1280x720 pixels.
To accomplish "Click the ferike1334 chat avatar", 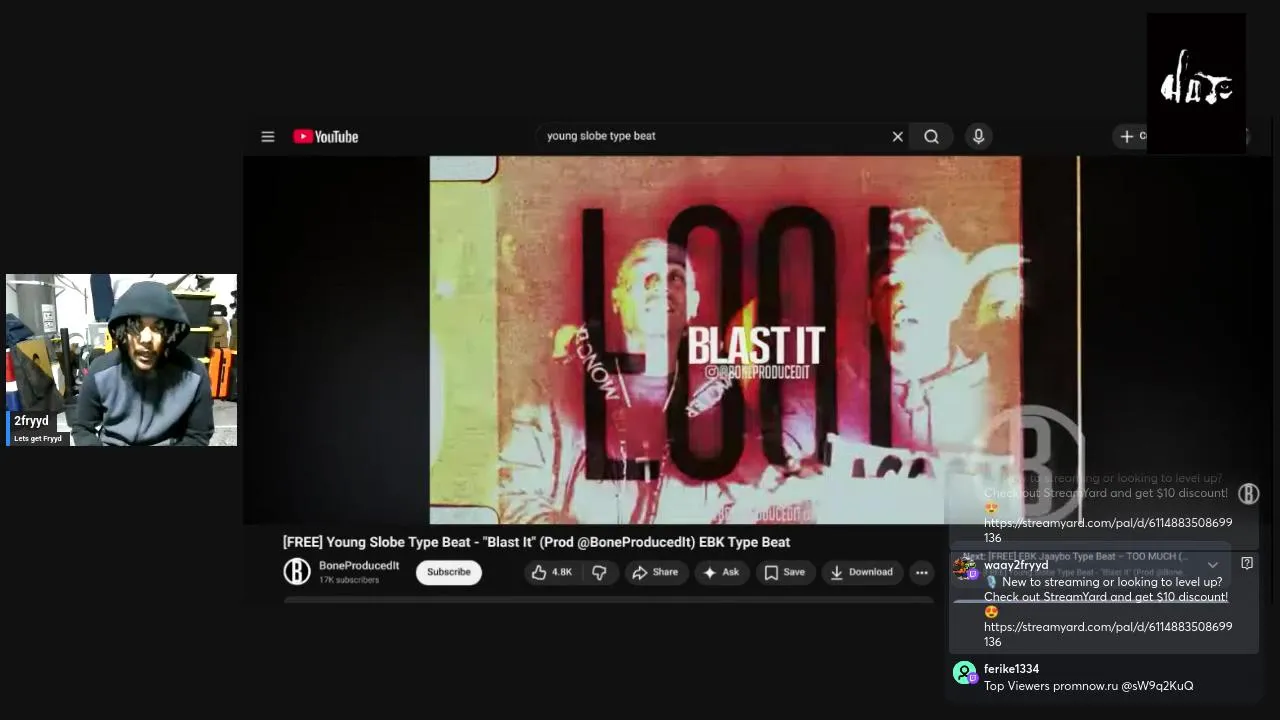I will pos(965,673).
